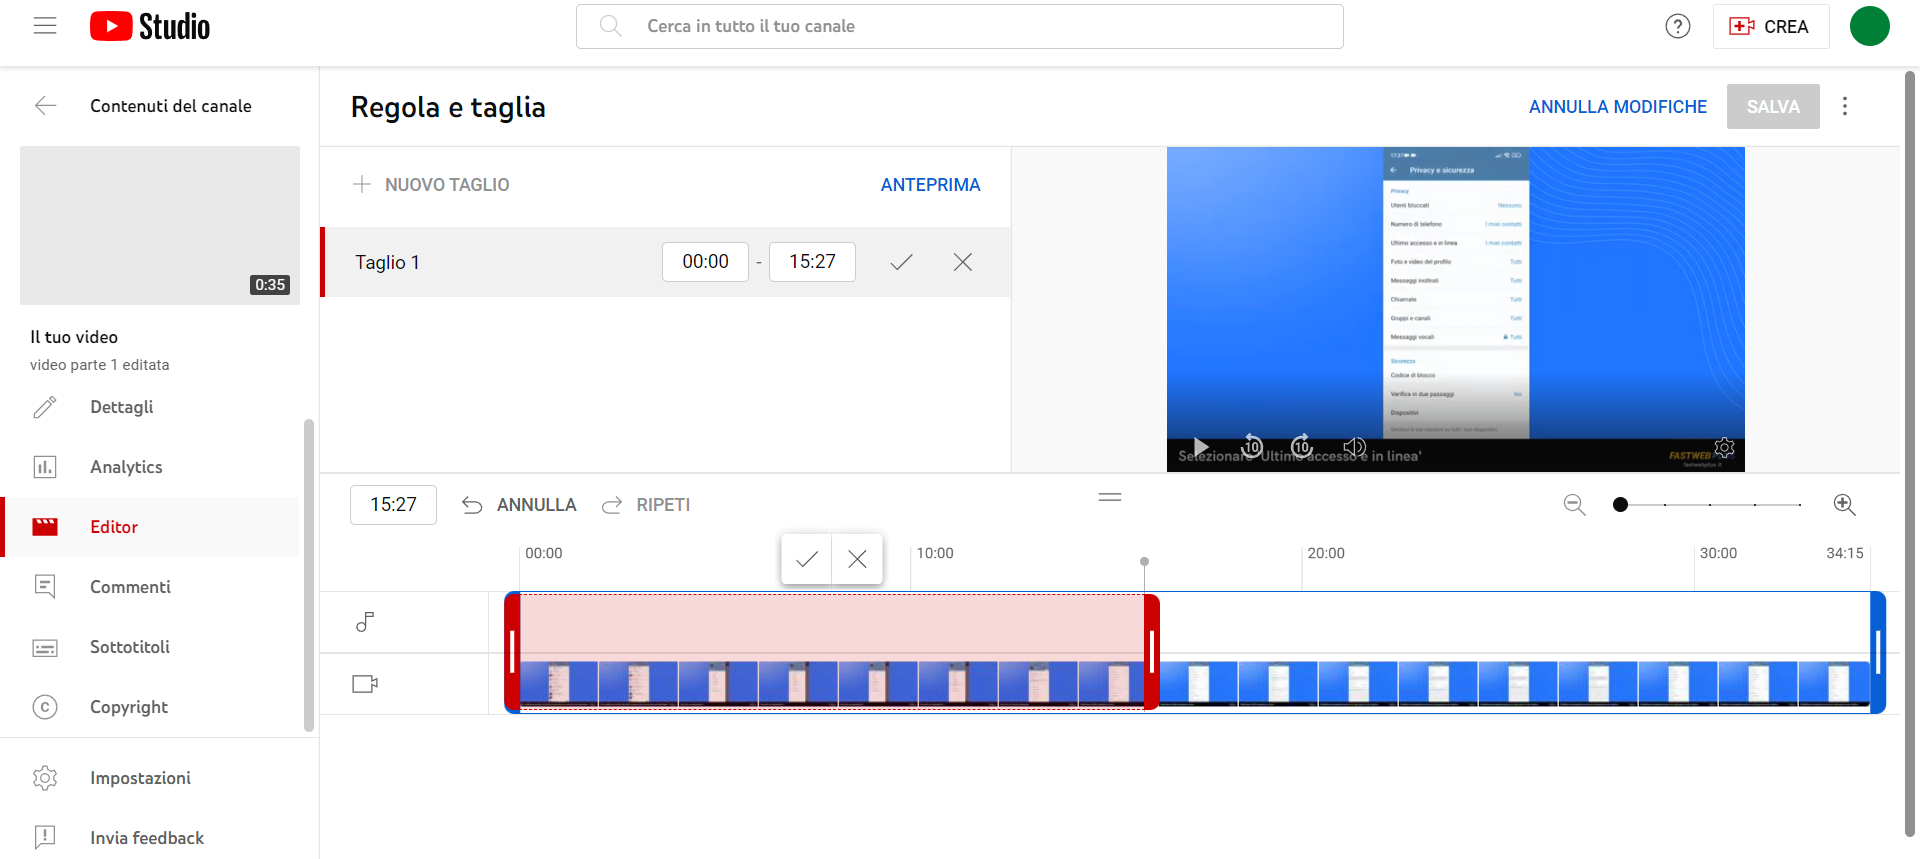Zoom out the timeline
This screenshot has width=1920, height=859.
(1574, 505)
